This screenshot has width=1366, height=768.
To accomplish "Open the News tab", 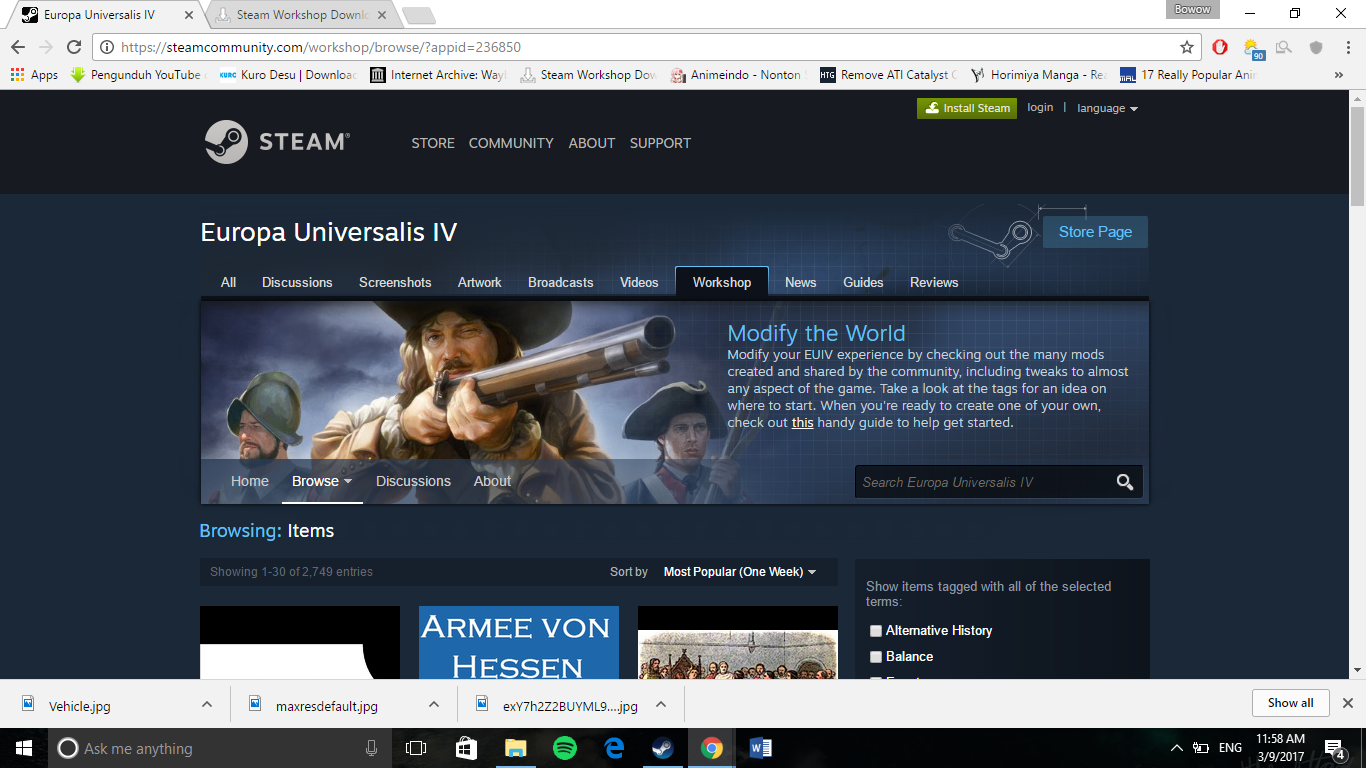I will point(800,282).
